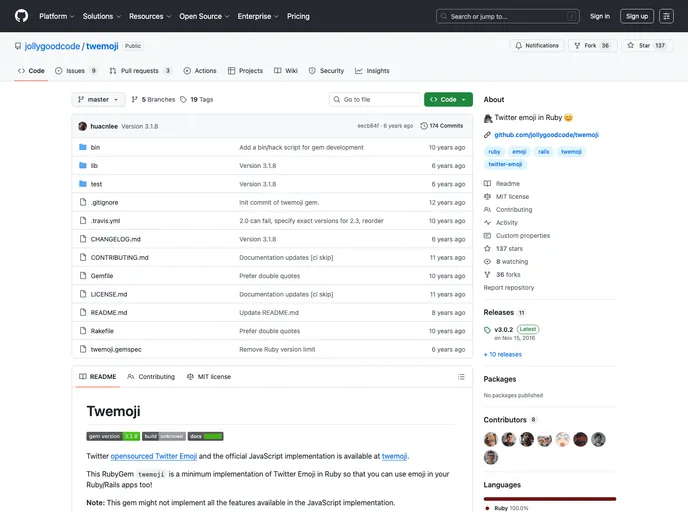Click the docs badge
The width and height of the screenshot is (688, 512).
point(205,436)
